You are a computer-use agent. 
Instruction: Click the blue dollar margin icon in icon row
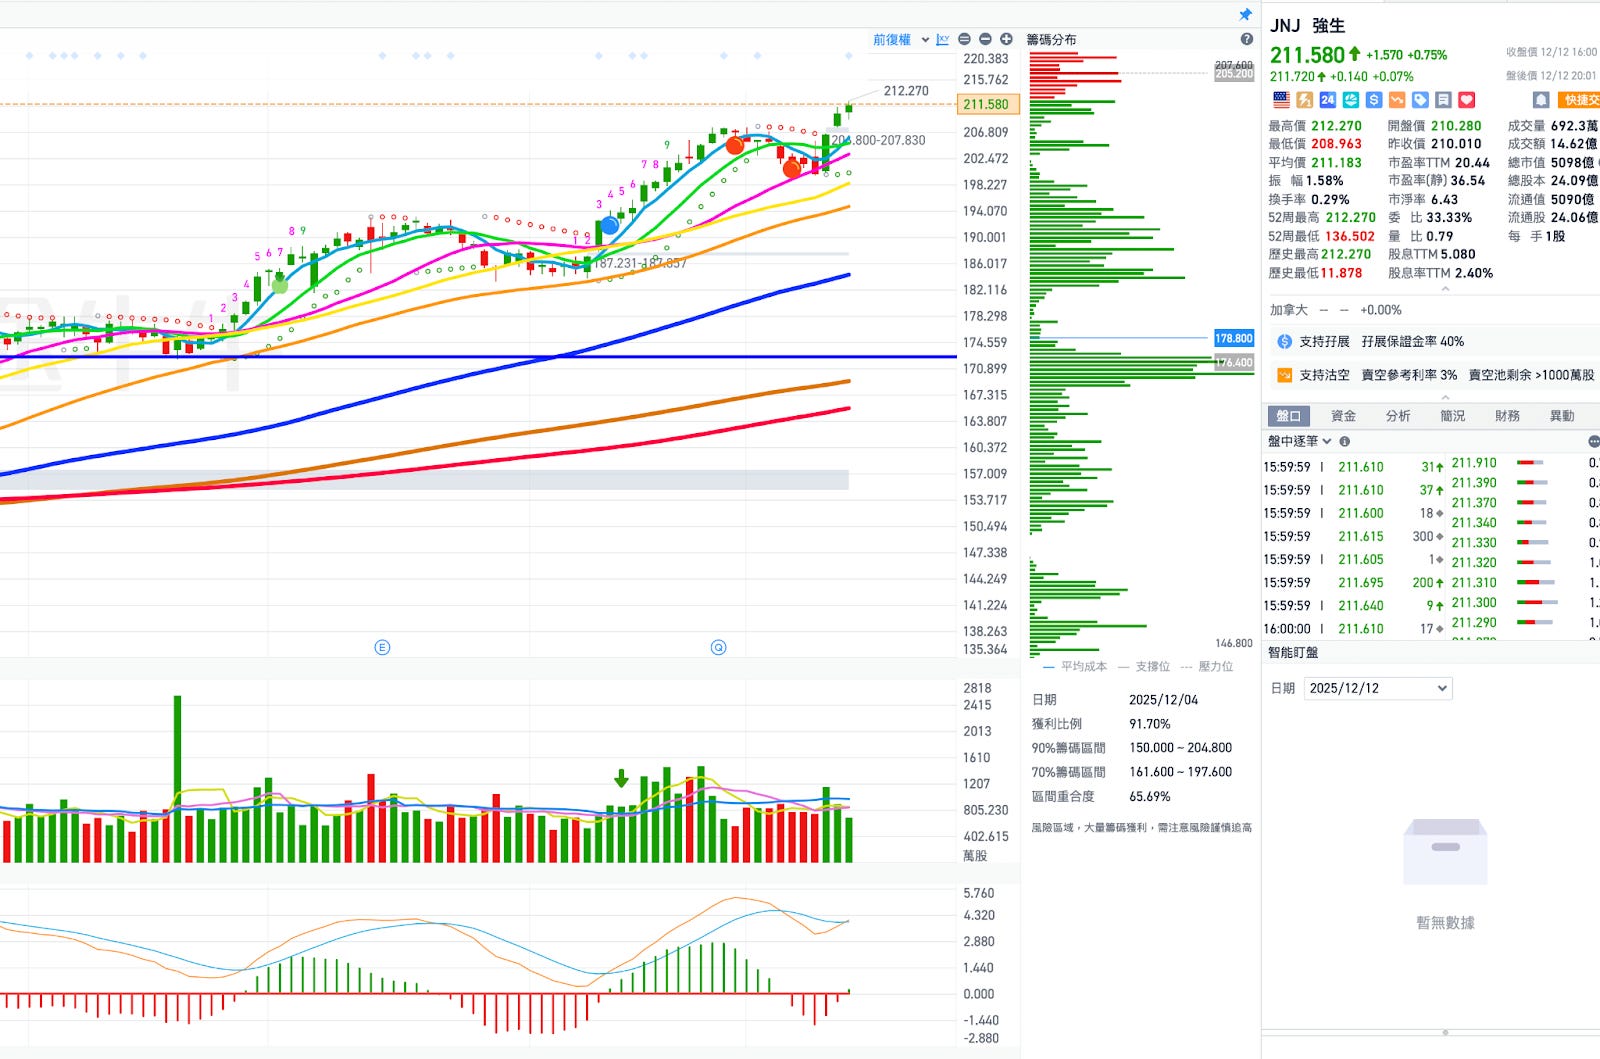click(1373, 100)
